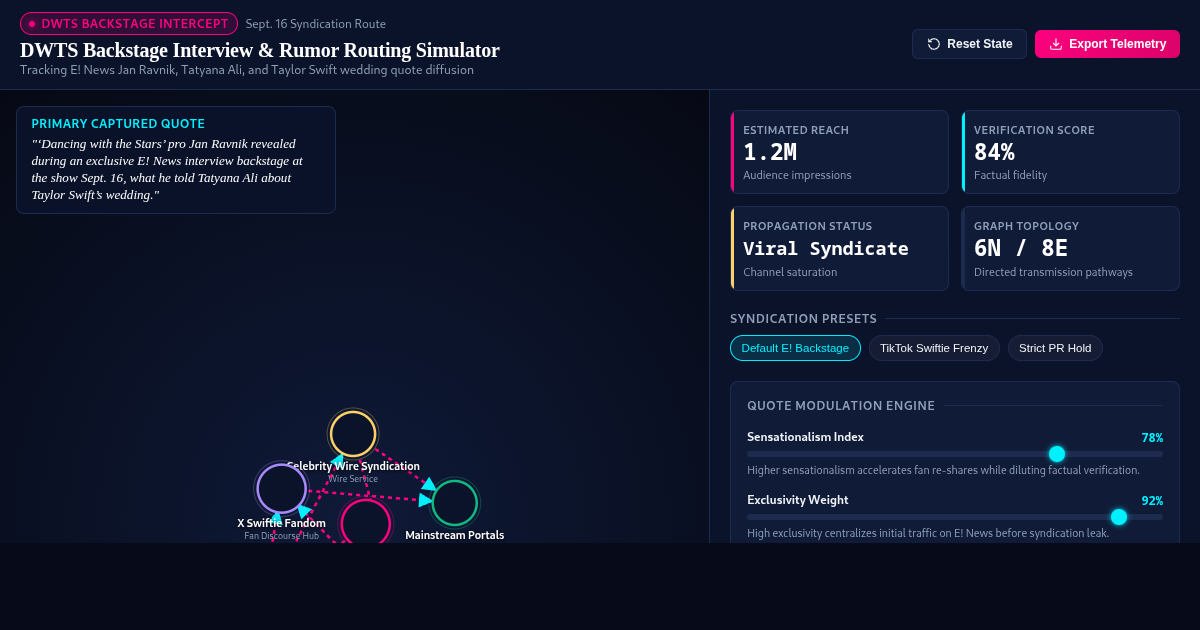Select the yellow Celebrity Wire Syndication node

point(353,434)
